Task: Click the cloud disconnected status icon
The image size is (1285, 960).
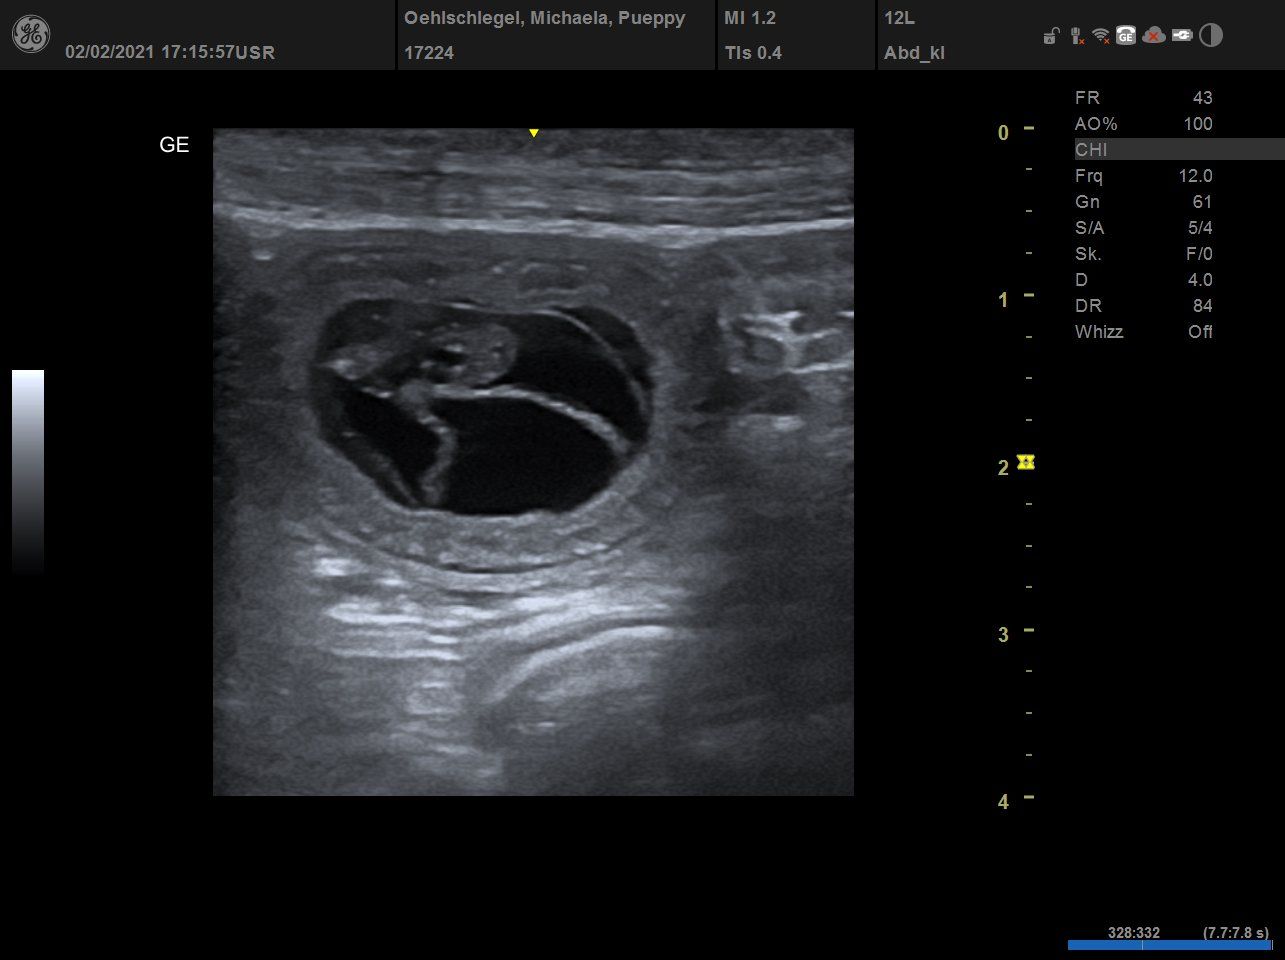Action: (x=1154, y=36)
